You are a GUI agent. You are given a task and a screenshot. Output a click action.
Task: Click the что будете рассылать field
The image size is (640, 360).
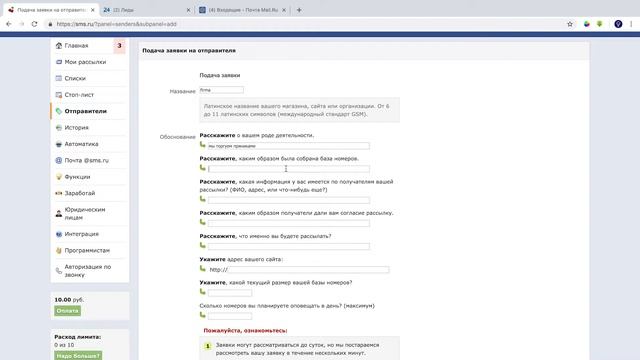[x=289, y=246]
